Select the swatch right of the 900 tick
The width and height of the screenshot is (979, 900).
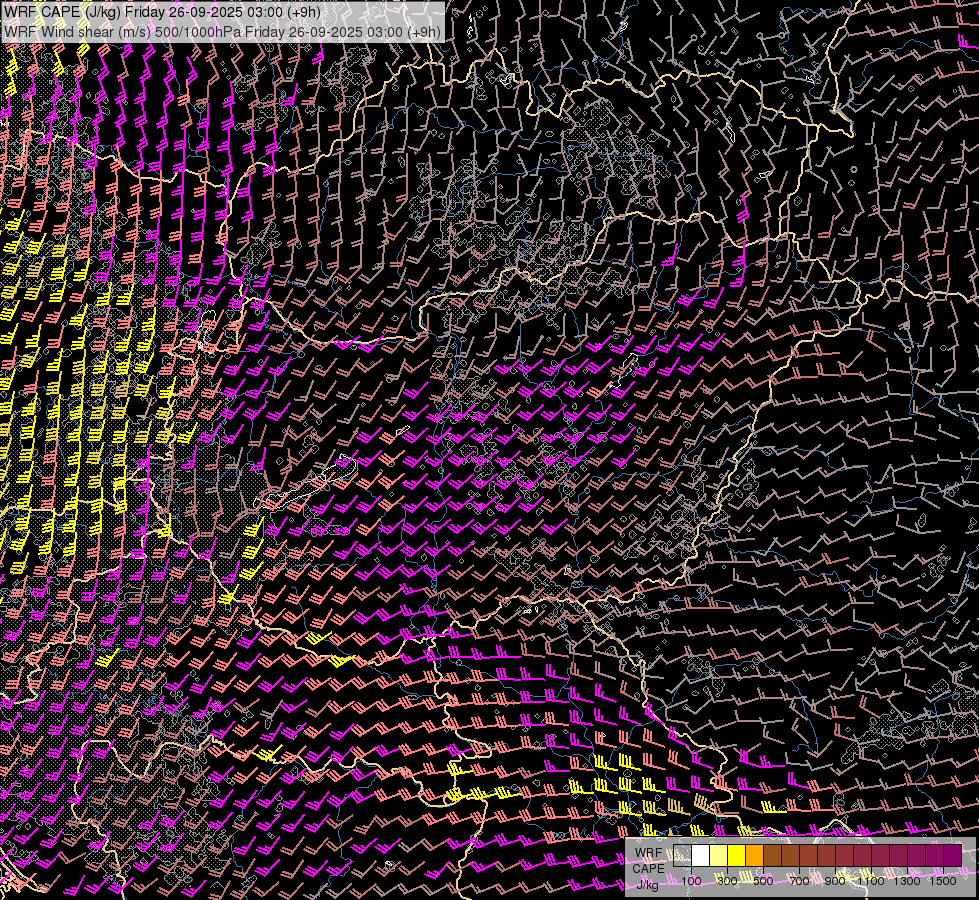click(x=845, y=855)
